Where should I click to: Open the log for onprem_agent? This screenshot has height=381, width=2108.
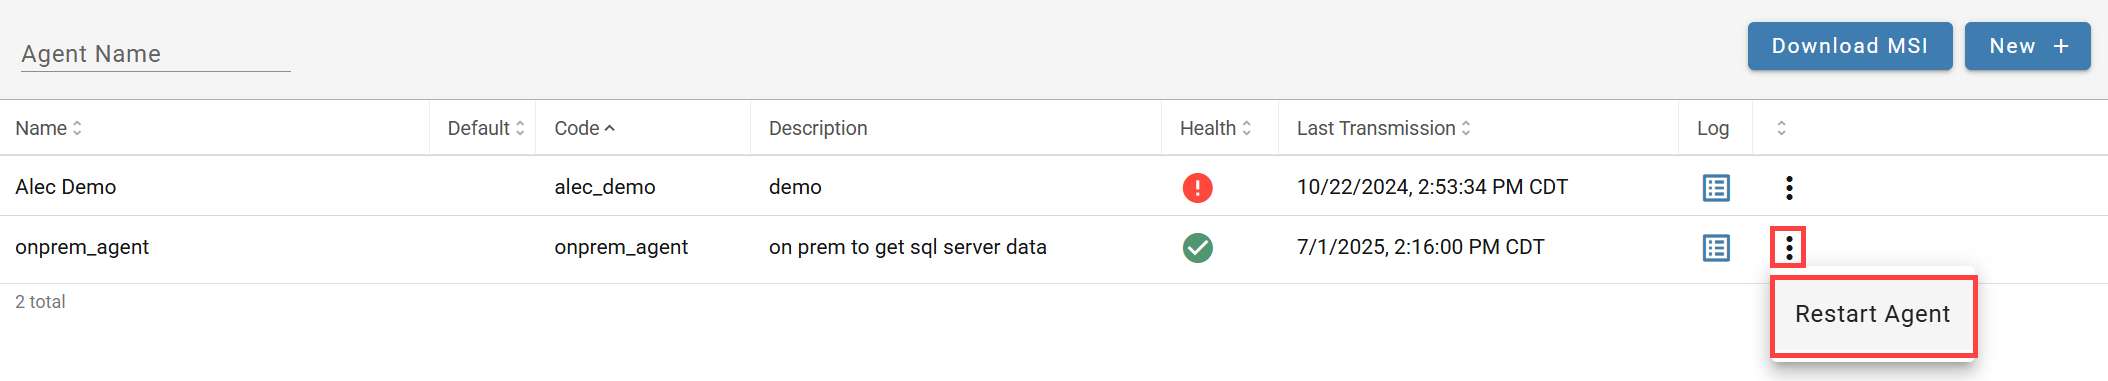1716,247
